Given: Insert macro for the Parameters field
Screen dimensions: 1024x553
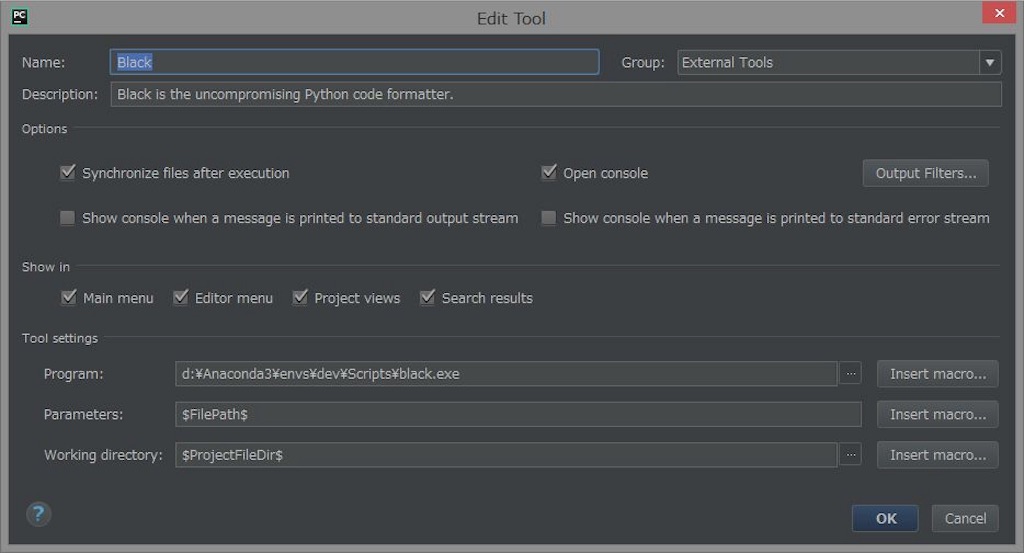Looking at the screenshot, I should (938, 415).
